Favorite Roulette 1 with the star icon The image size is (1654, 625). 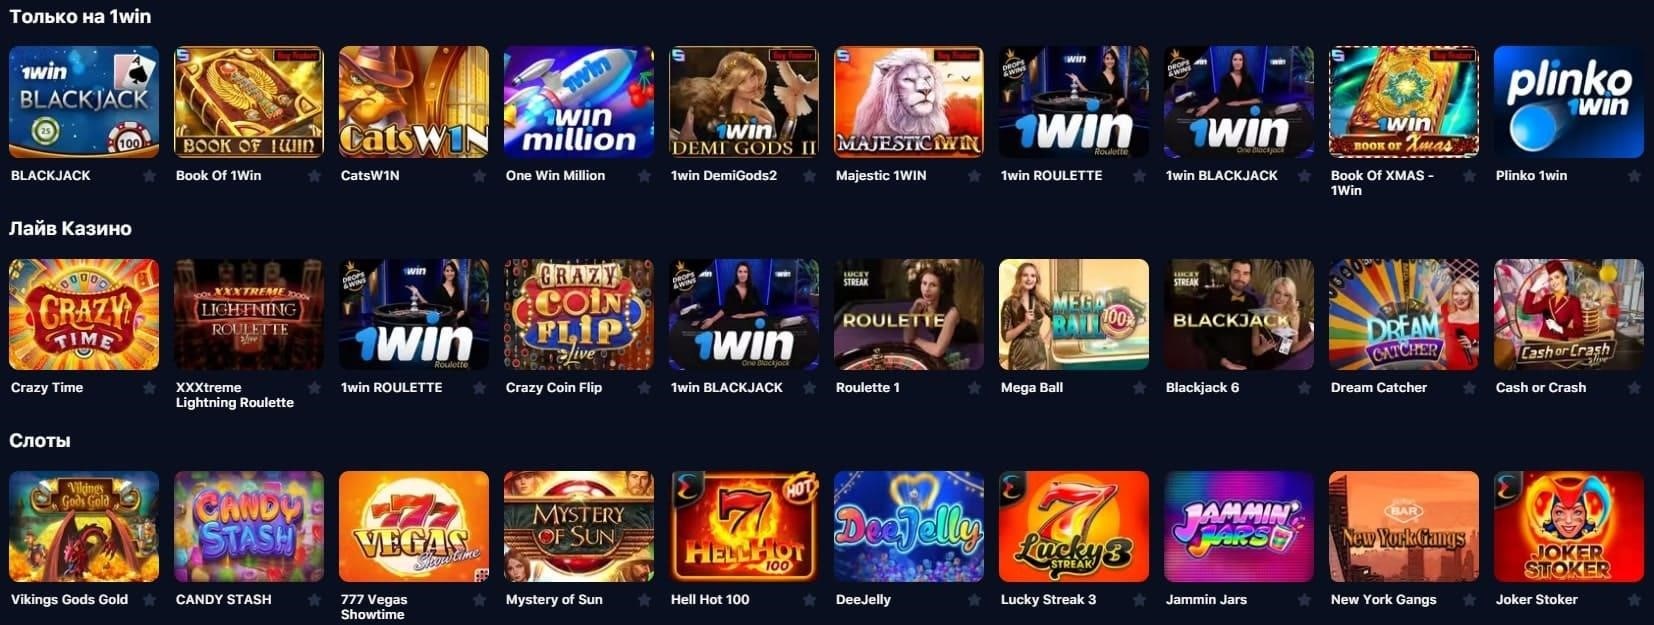pos(974,388)
